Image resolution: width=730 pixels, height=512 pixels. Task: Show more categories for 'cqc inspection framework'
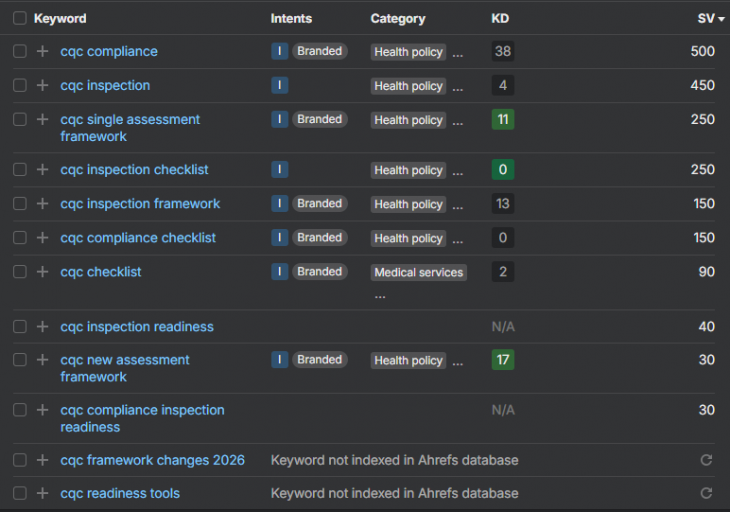[x=458, y=207]
